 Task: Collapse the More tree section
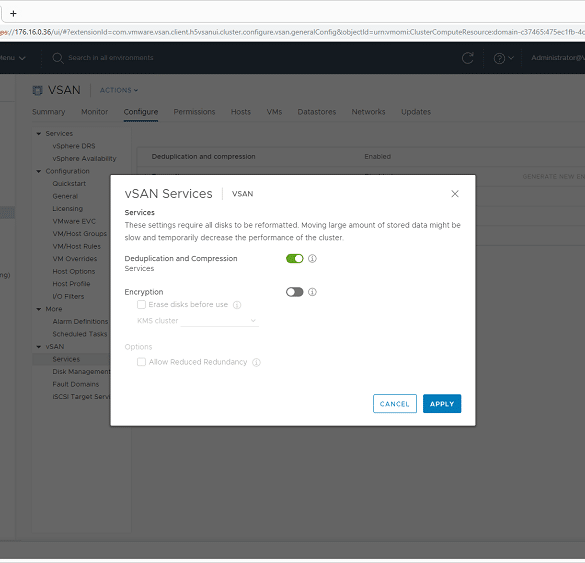39,309
